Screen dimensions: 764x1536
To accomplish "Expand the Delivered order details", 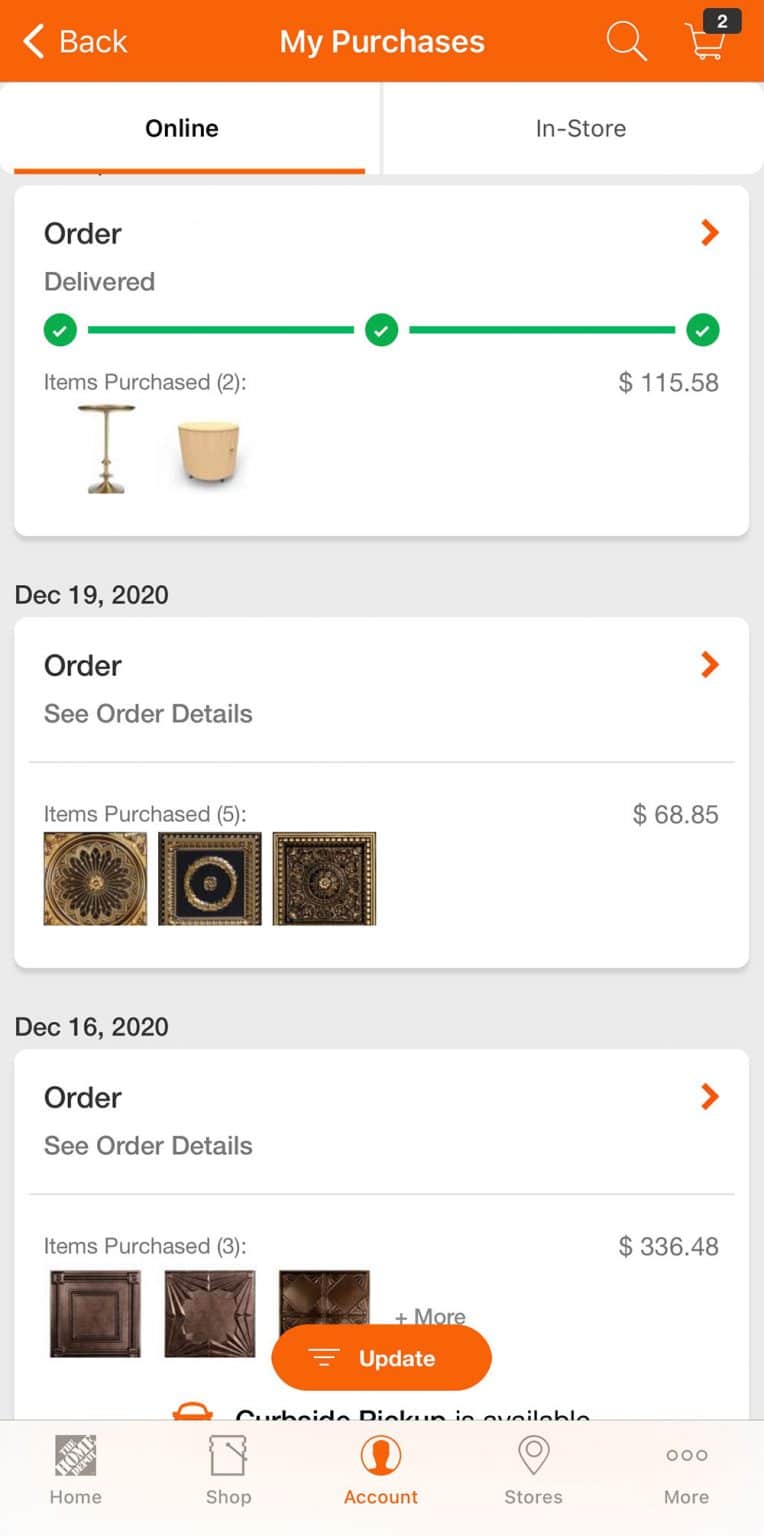I will coord(709,233).
